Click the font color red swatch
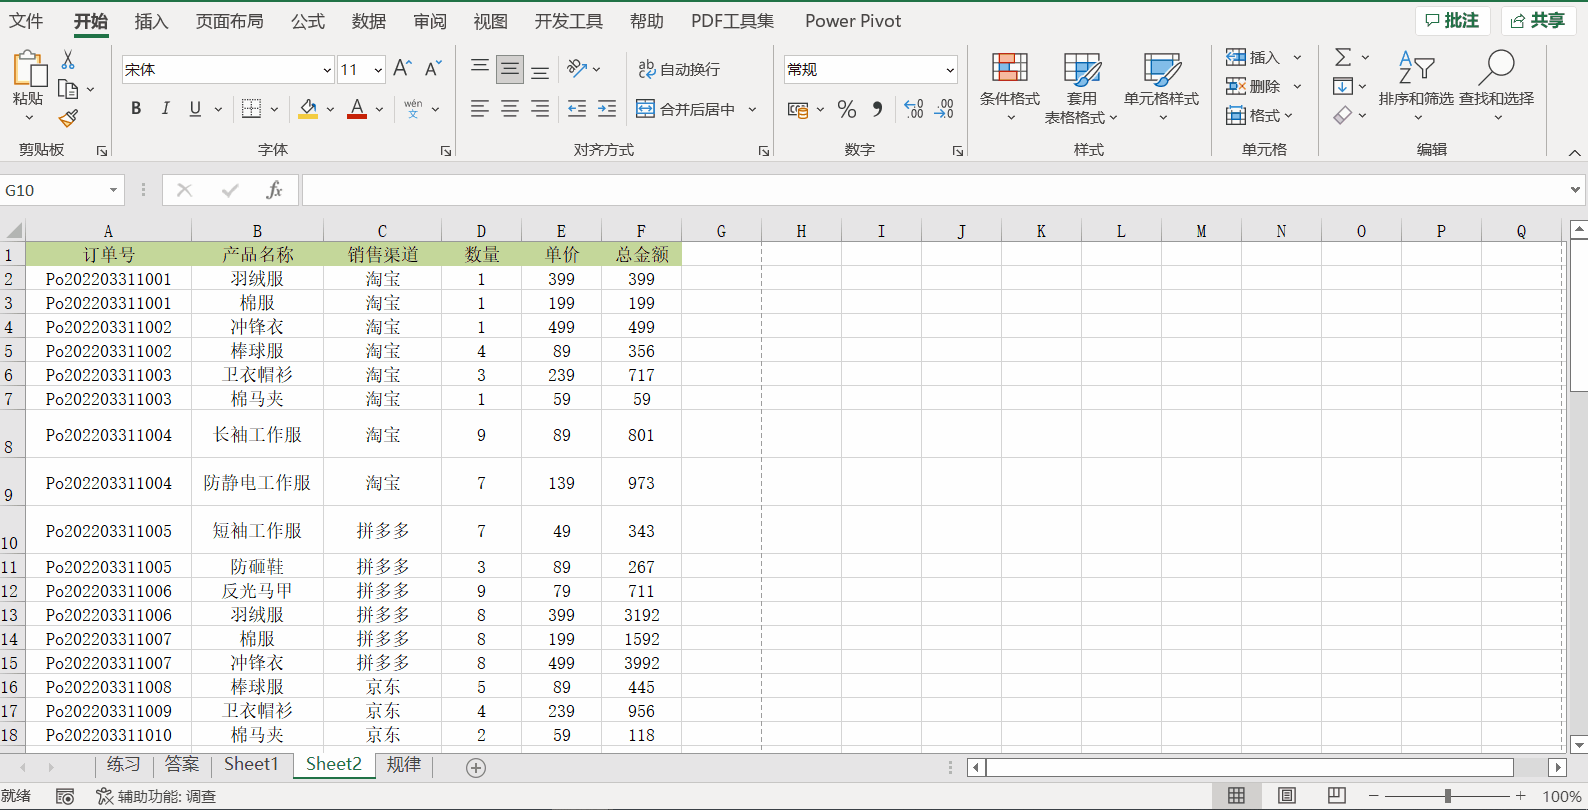 pos(357,109)
